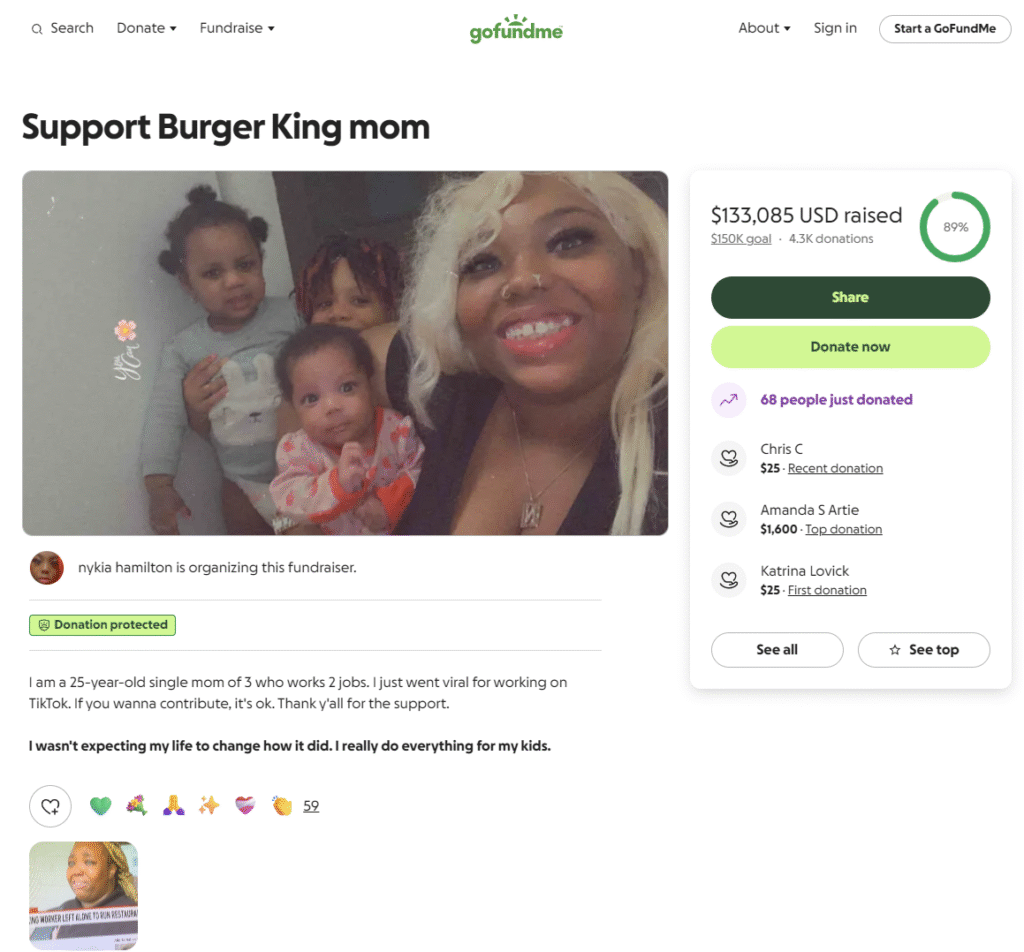
Task: Toggle the heart reaction button
Action: point(50,806)
